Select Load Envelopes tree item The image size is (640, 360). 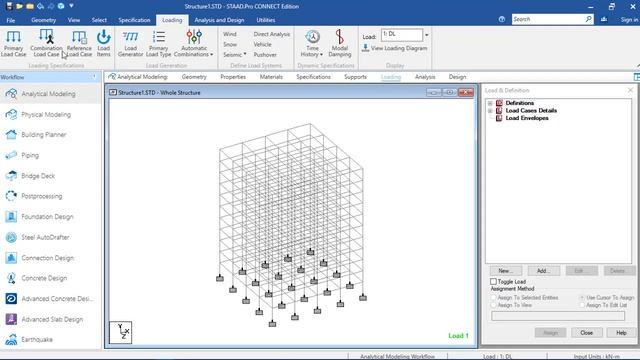[x=527, y=118]
